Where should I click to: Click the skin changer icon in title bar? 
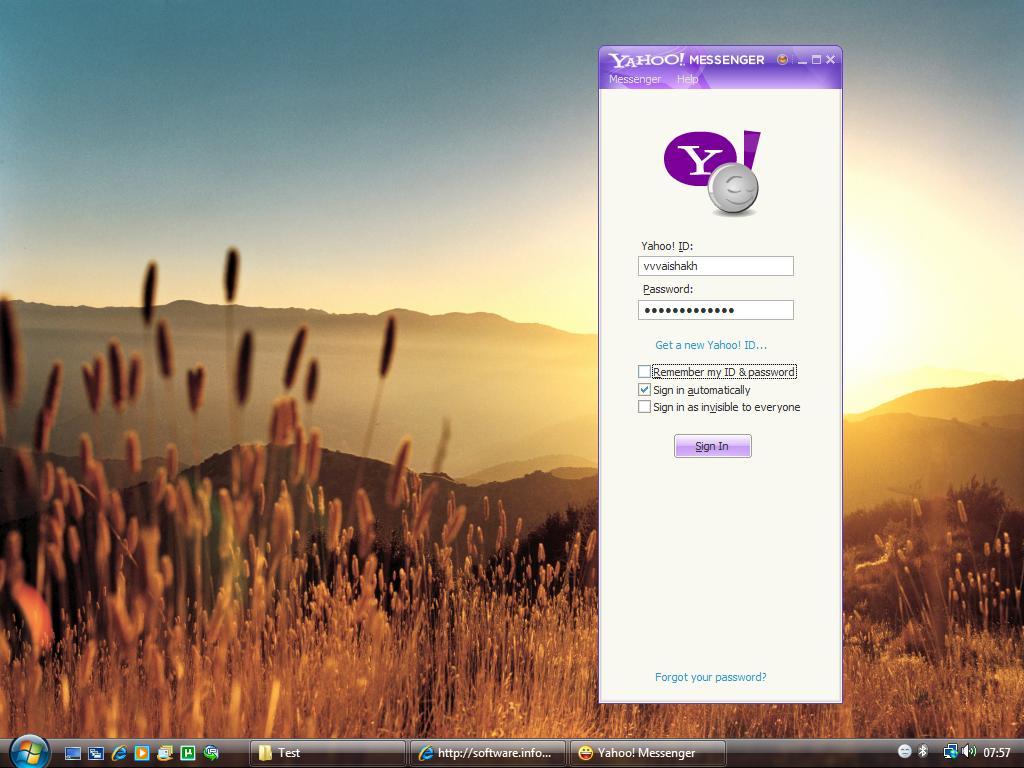(x=783, y=60)
